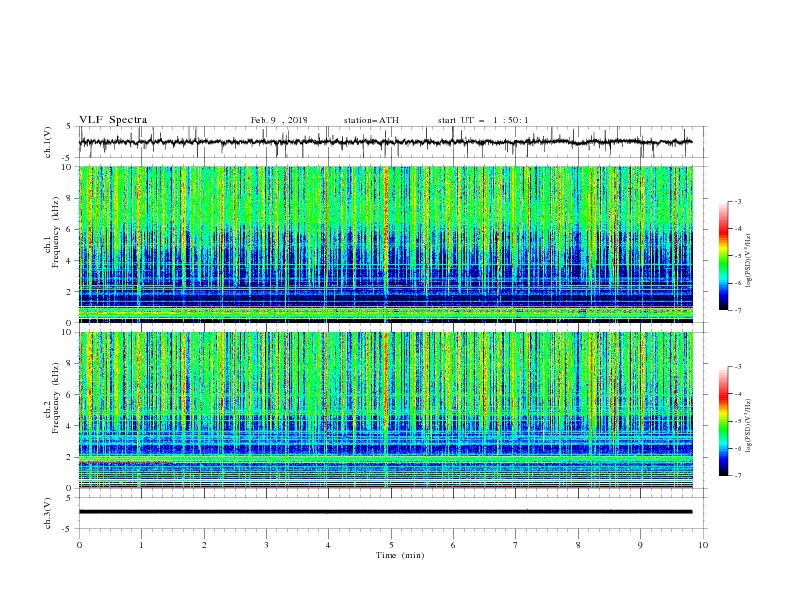
Task: Click the "4" tick on the time axis
Action: (x=328, y=545)
